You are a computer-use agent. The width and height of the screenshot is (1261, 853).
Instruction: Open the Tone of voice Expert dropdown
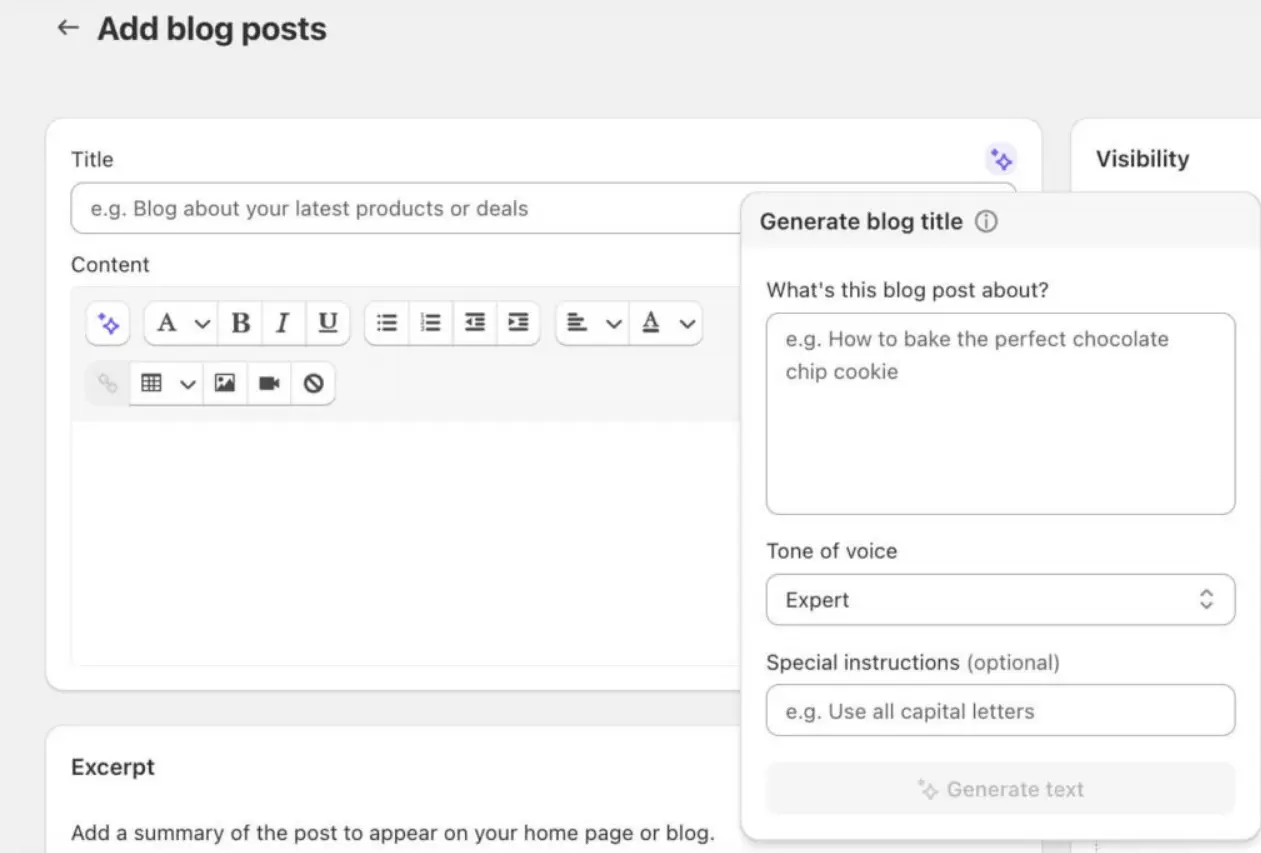(1000, 600)
